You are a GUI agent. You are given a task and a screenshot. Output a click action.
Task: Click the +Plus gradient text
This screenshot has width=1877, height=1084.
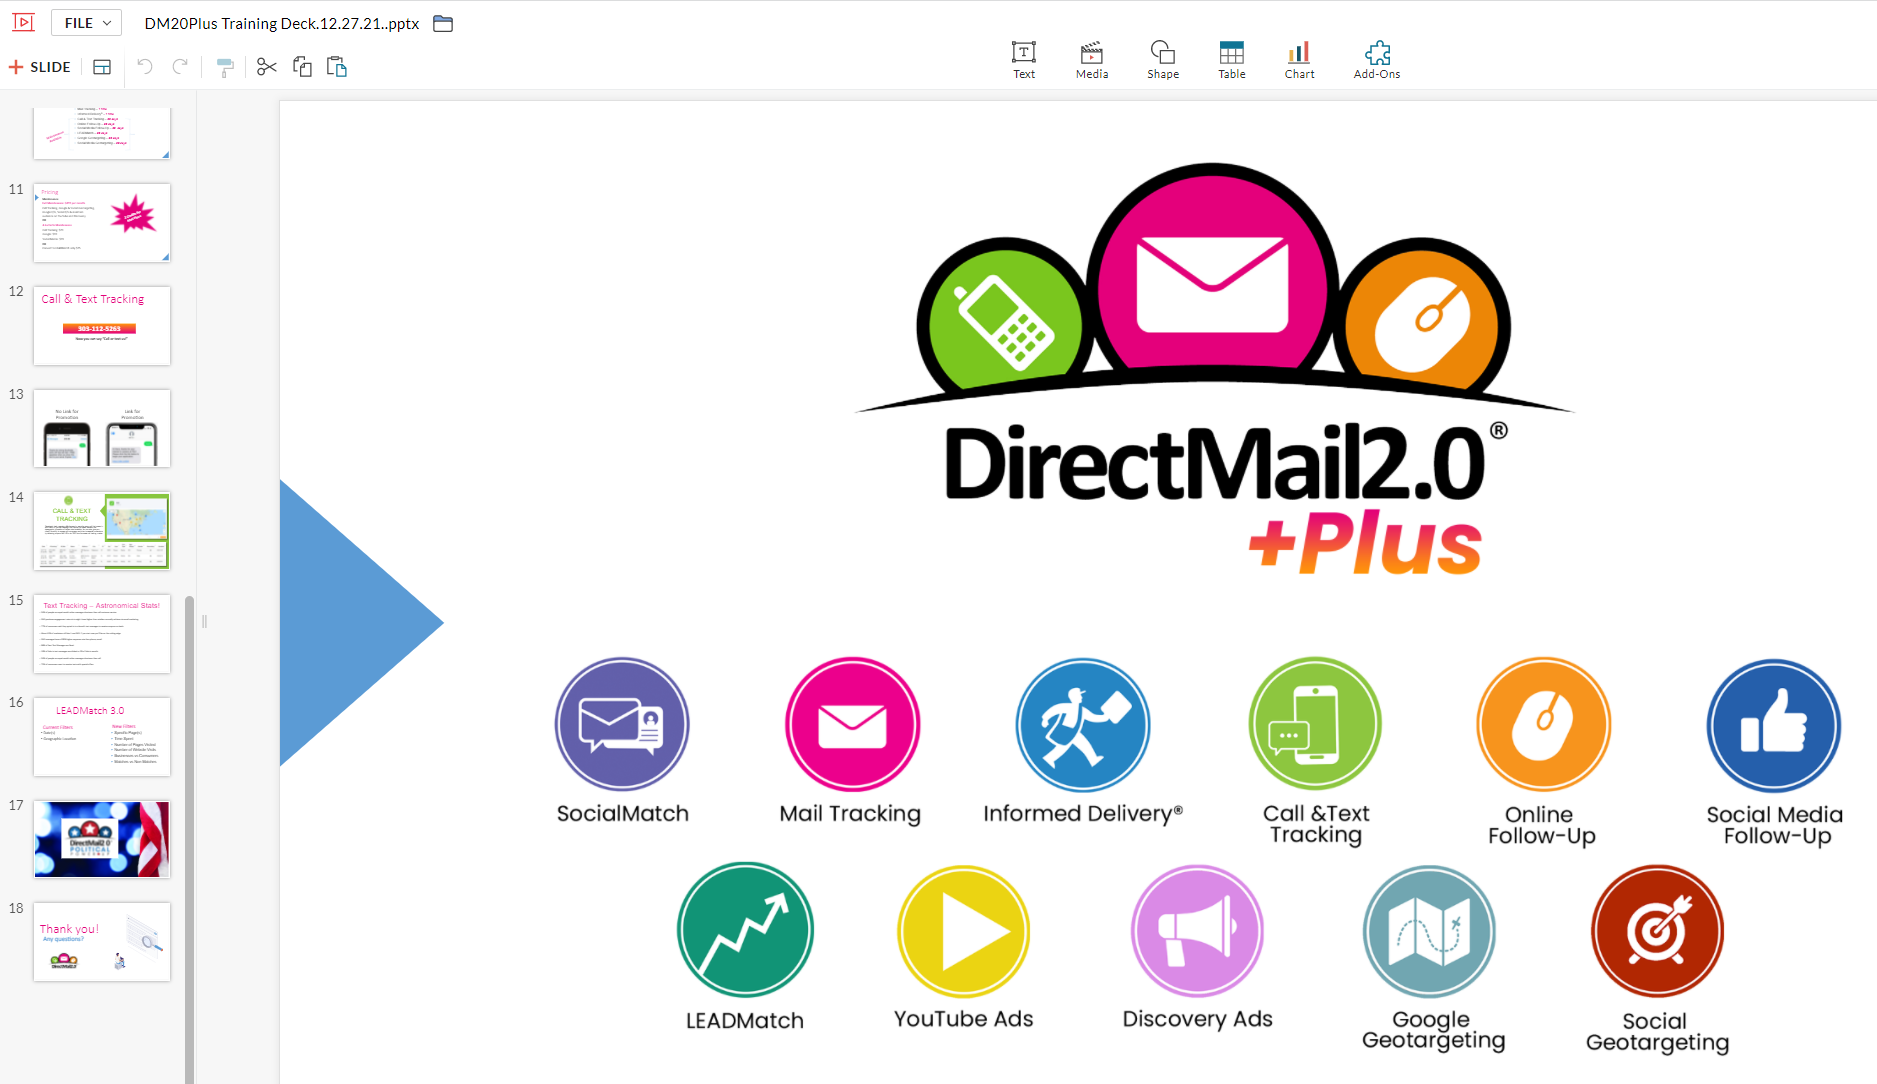[x=1366, y=543]
